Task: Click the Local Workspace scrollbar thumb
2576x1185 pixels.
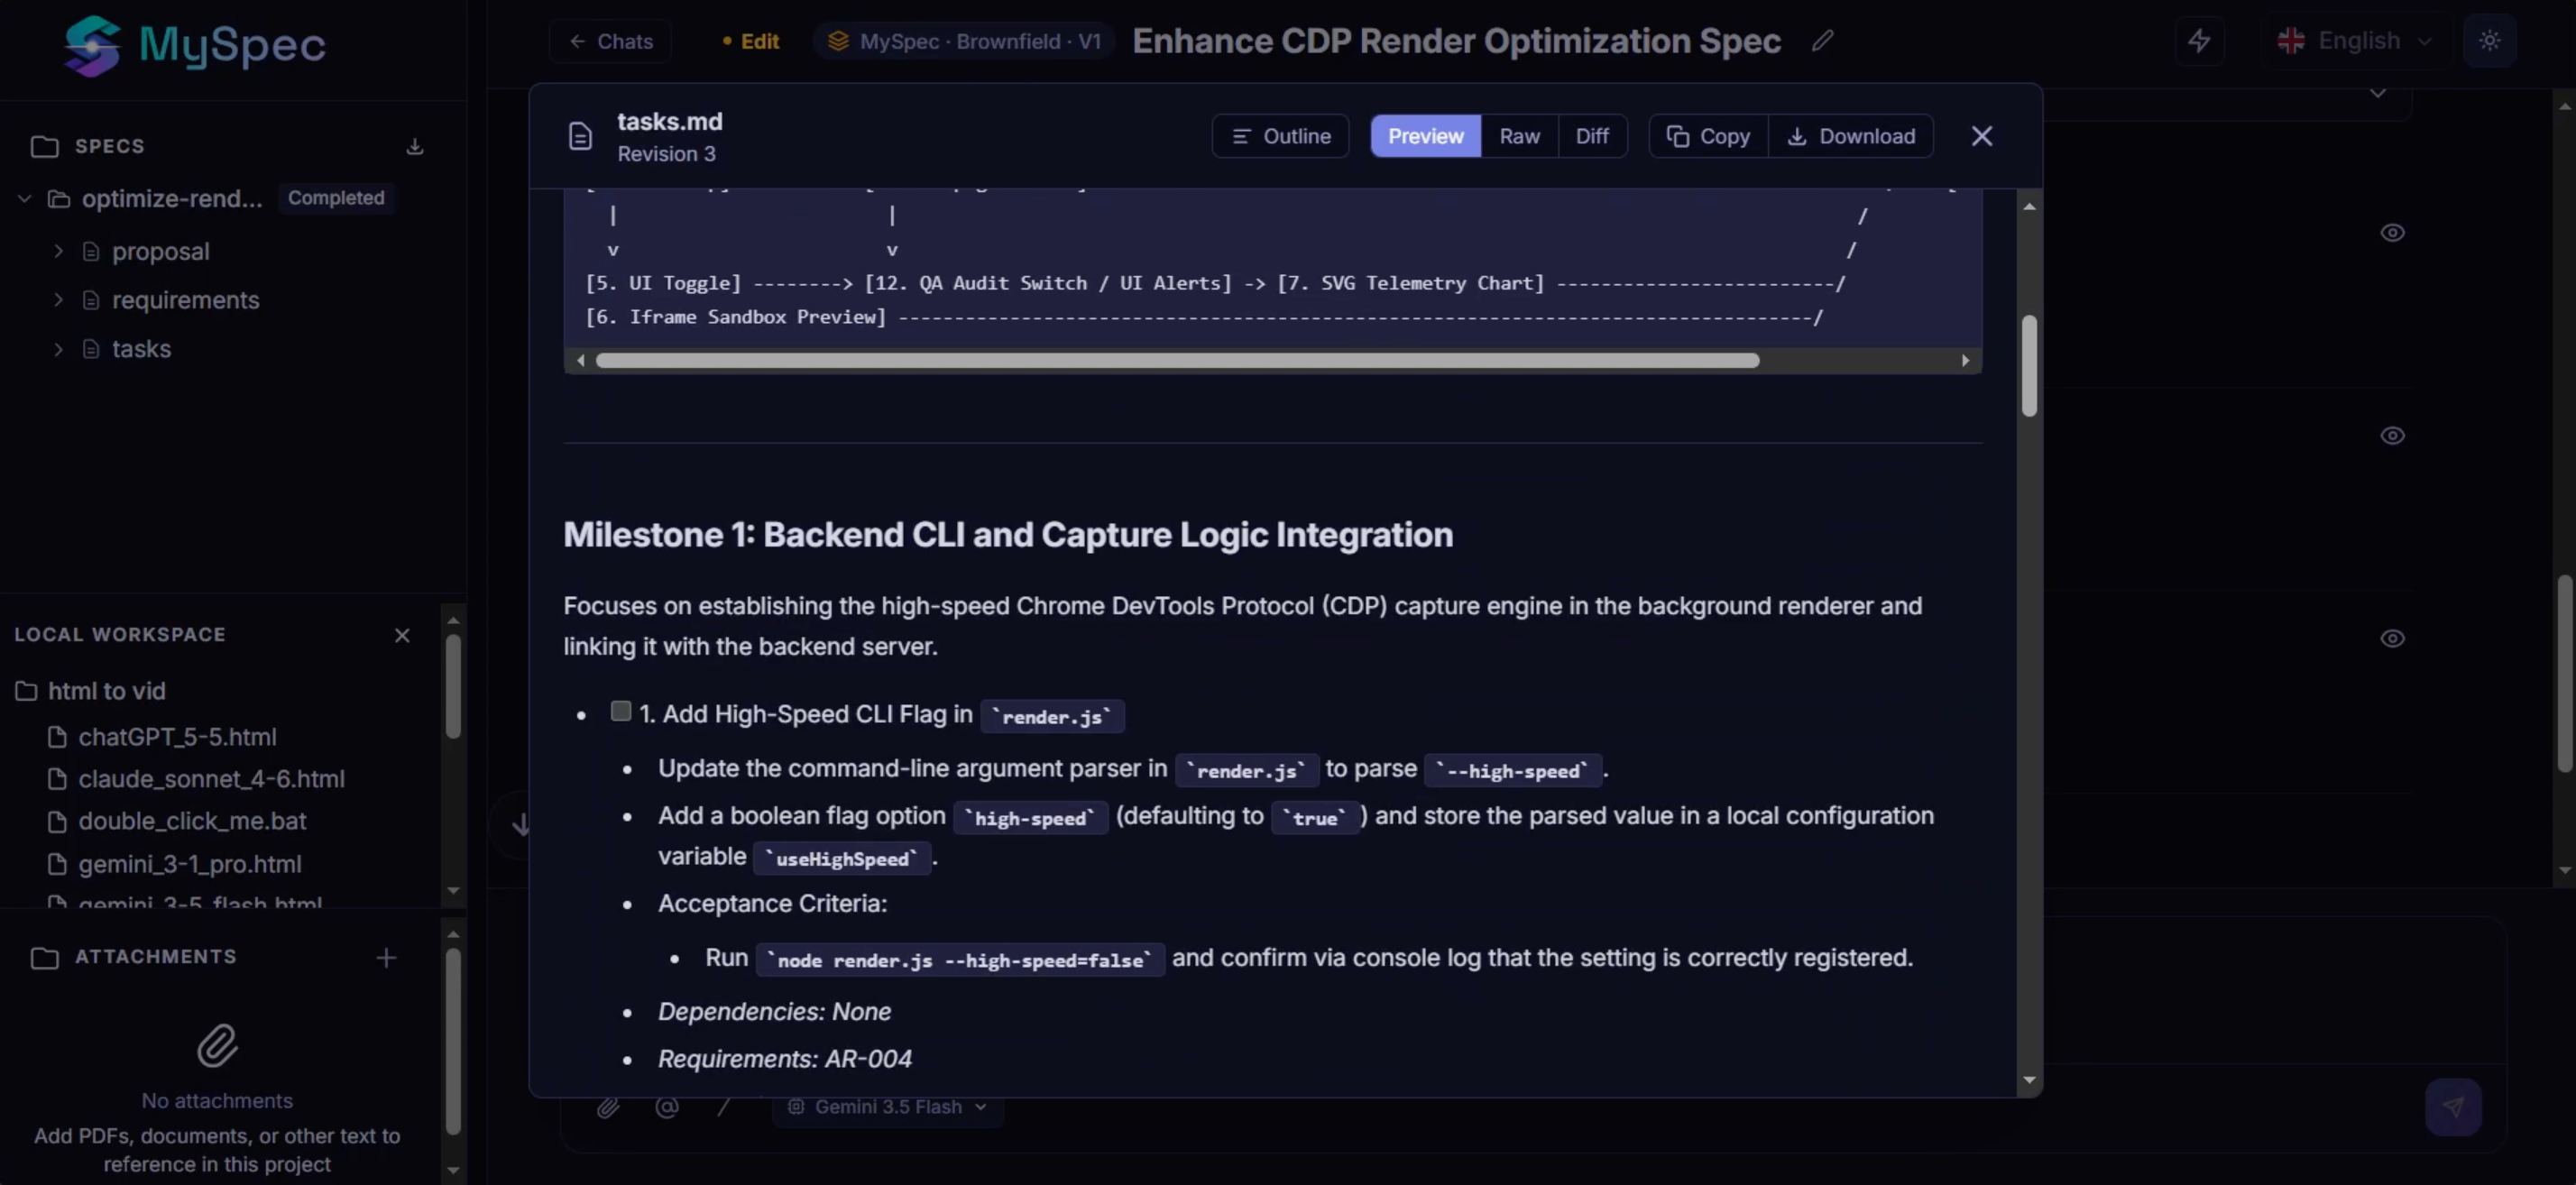Action: click(x=453, y=687)
